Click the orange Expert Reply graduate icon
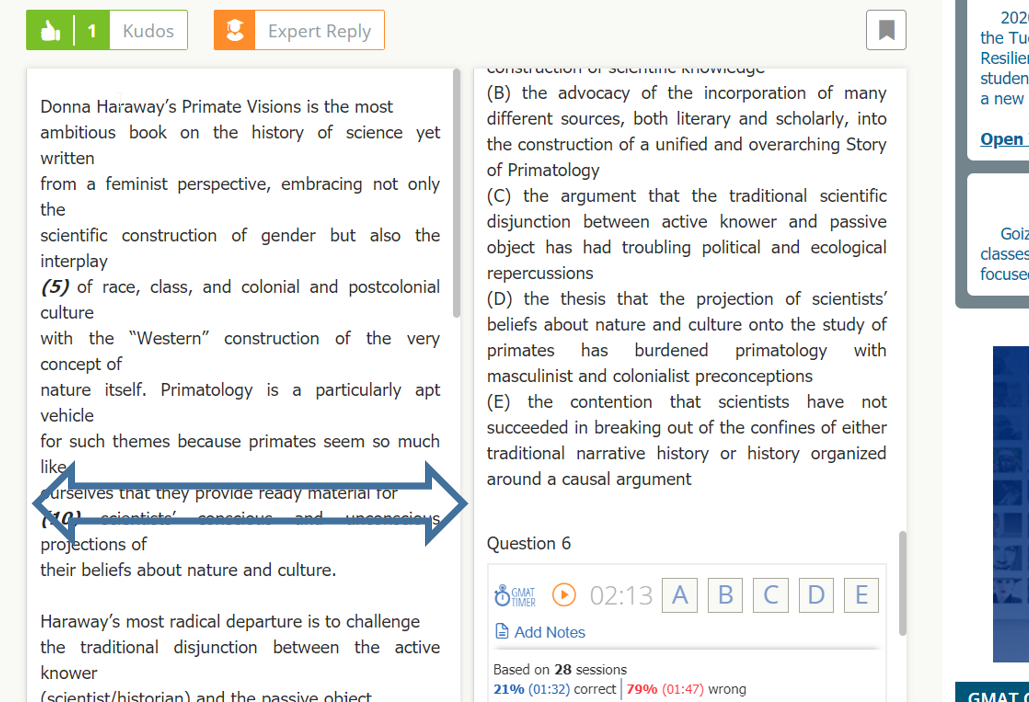1029x702 pixels. pyautogui.click(x=235, y=31)
